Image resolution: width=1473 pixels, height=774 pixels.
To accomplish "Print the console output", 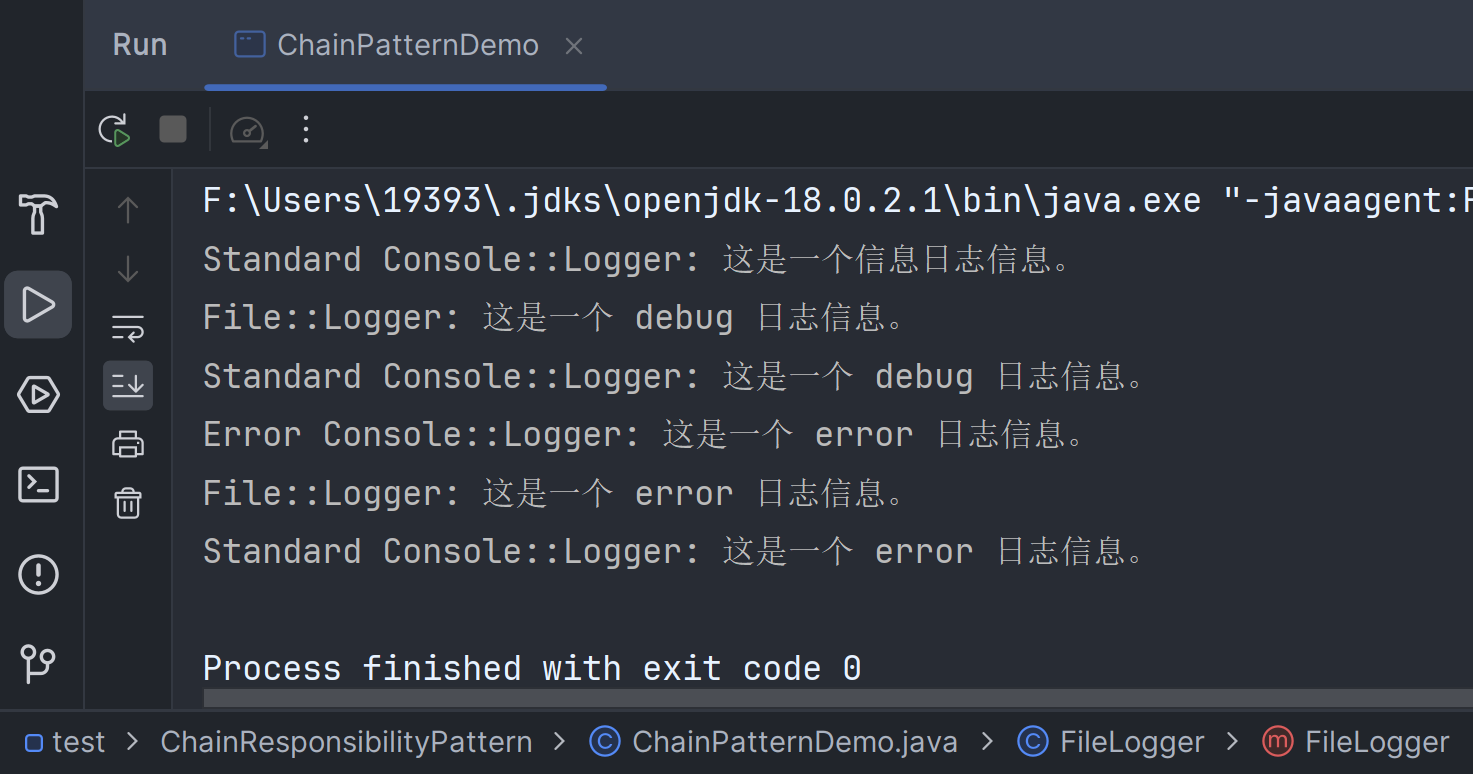I will point(128,444).
